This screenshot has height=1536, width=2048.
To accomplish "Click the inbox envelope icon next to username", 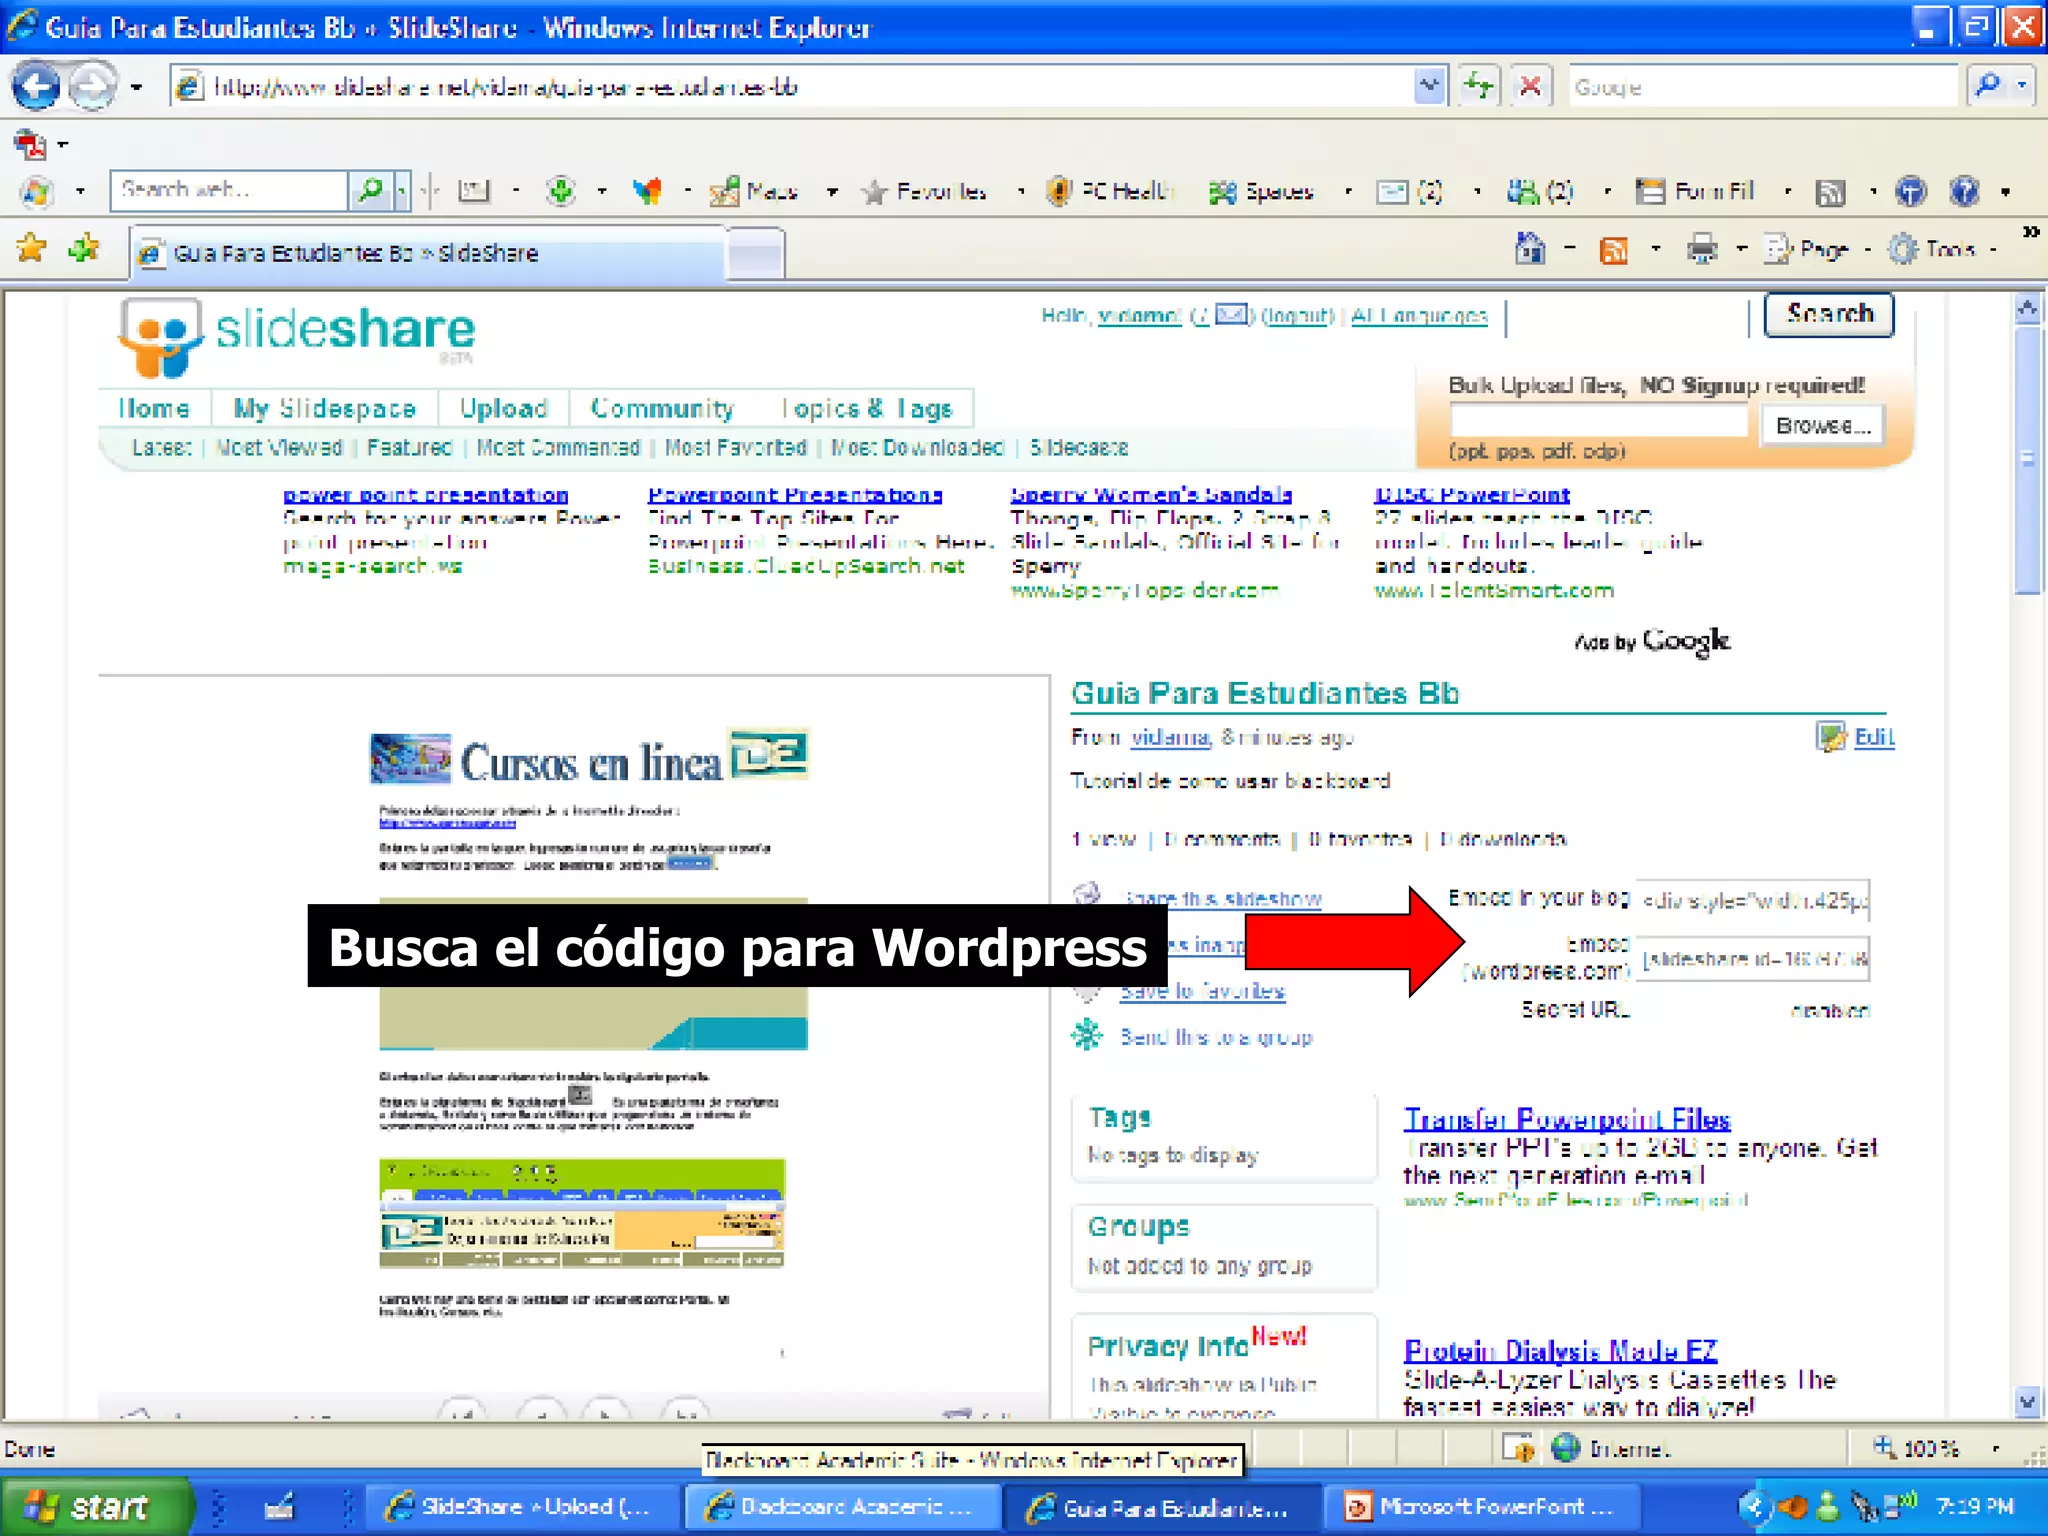I will coord(1232,315).
